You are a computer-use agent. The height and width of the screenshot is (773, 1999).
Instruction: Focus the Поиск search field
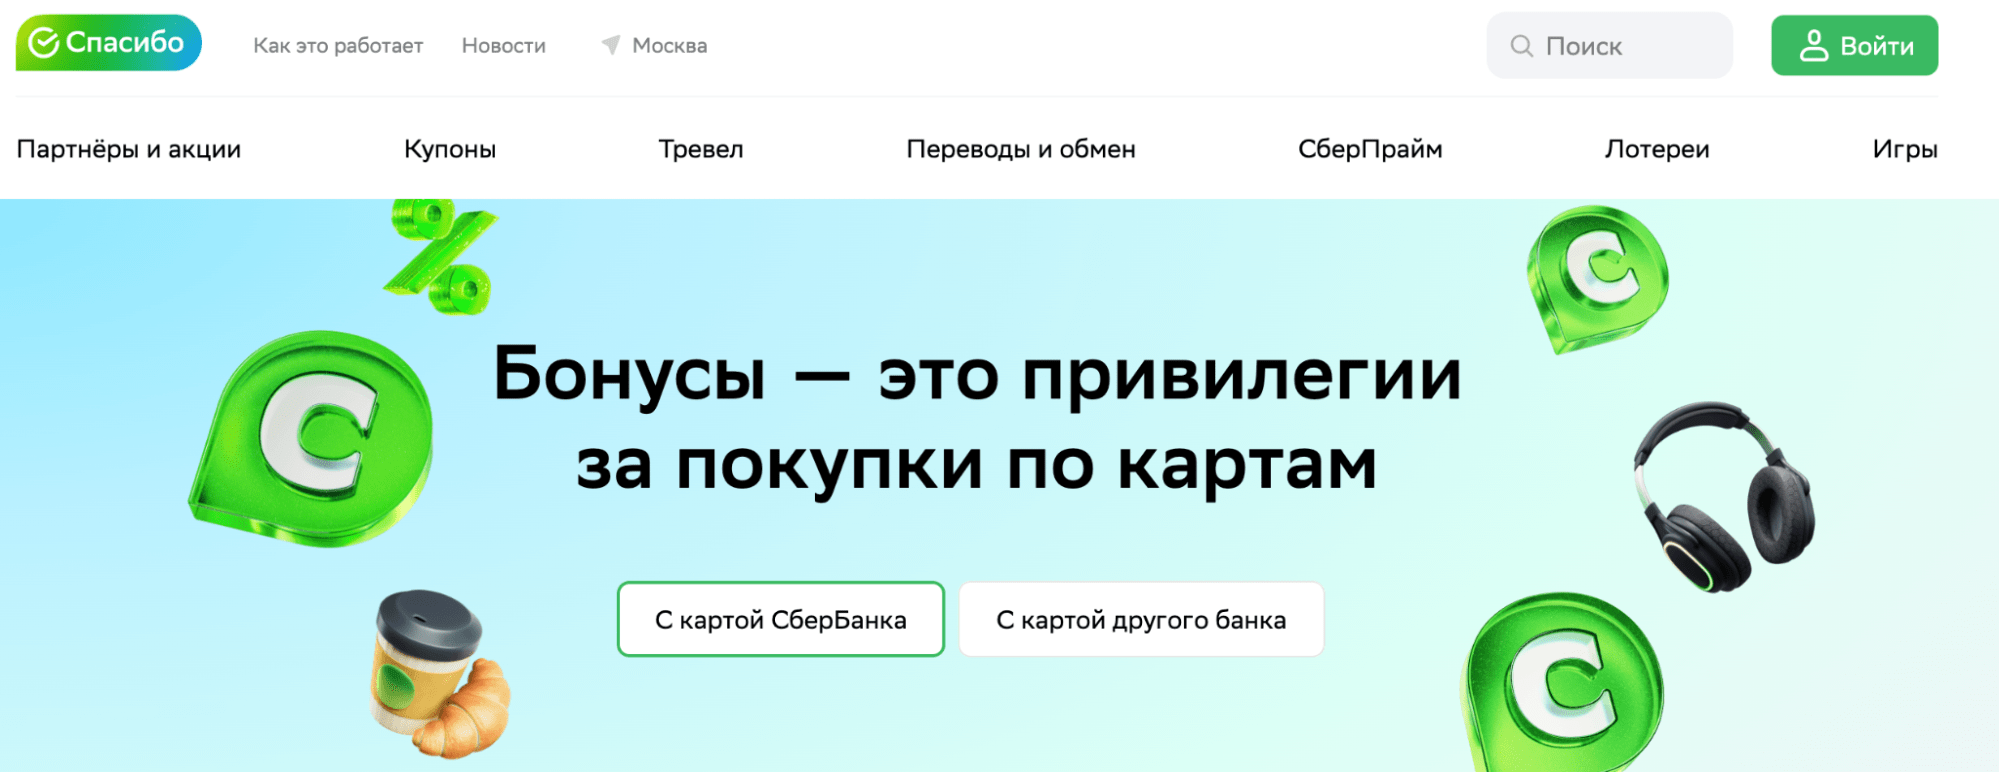pyautogui.click(x=1609, y=46)
